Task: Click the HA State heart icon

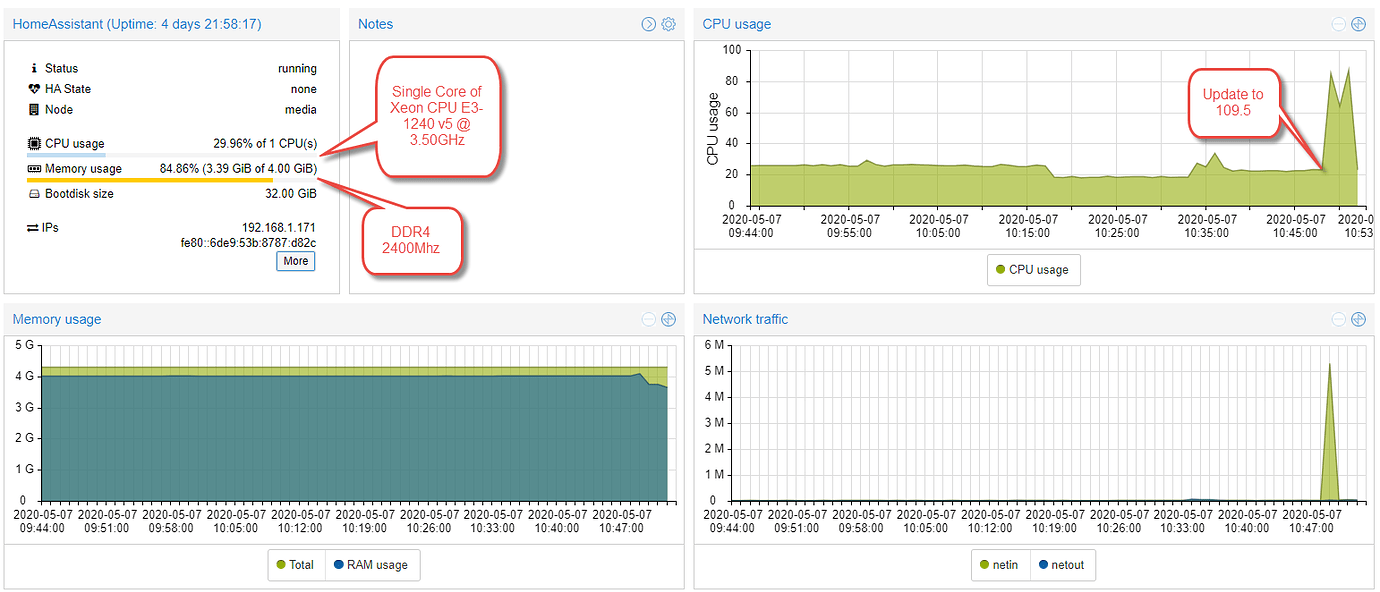Action: (x=35, y=89)
